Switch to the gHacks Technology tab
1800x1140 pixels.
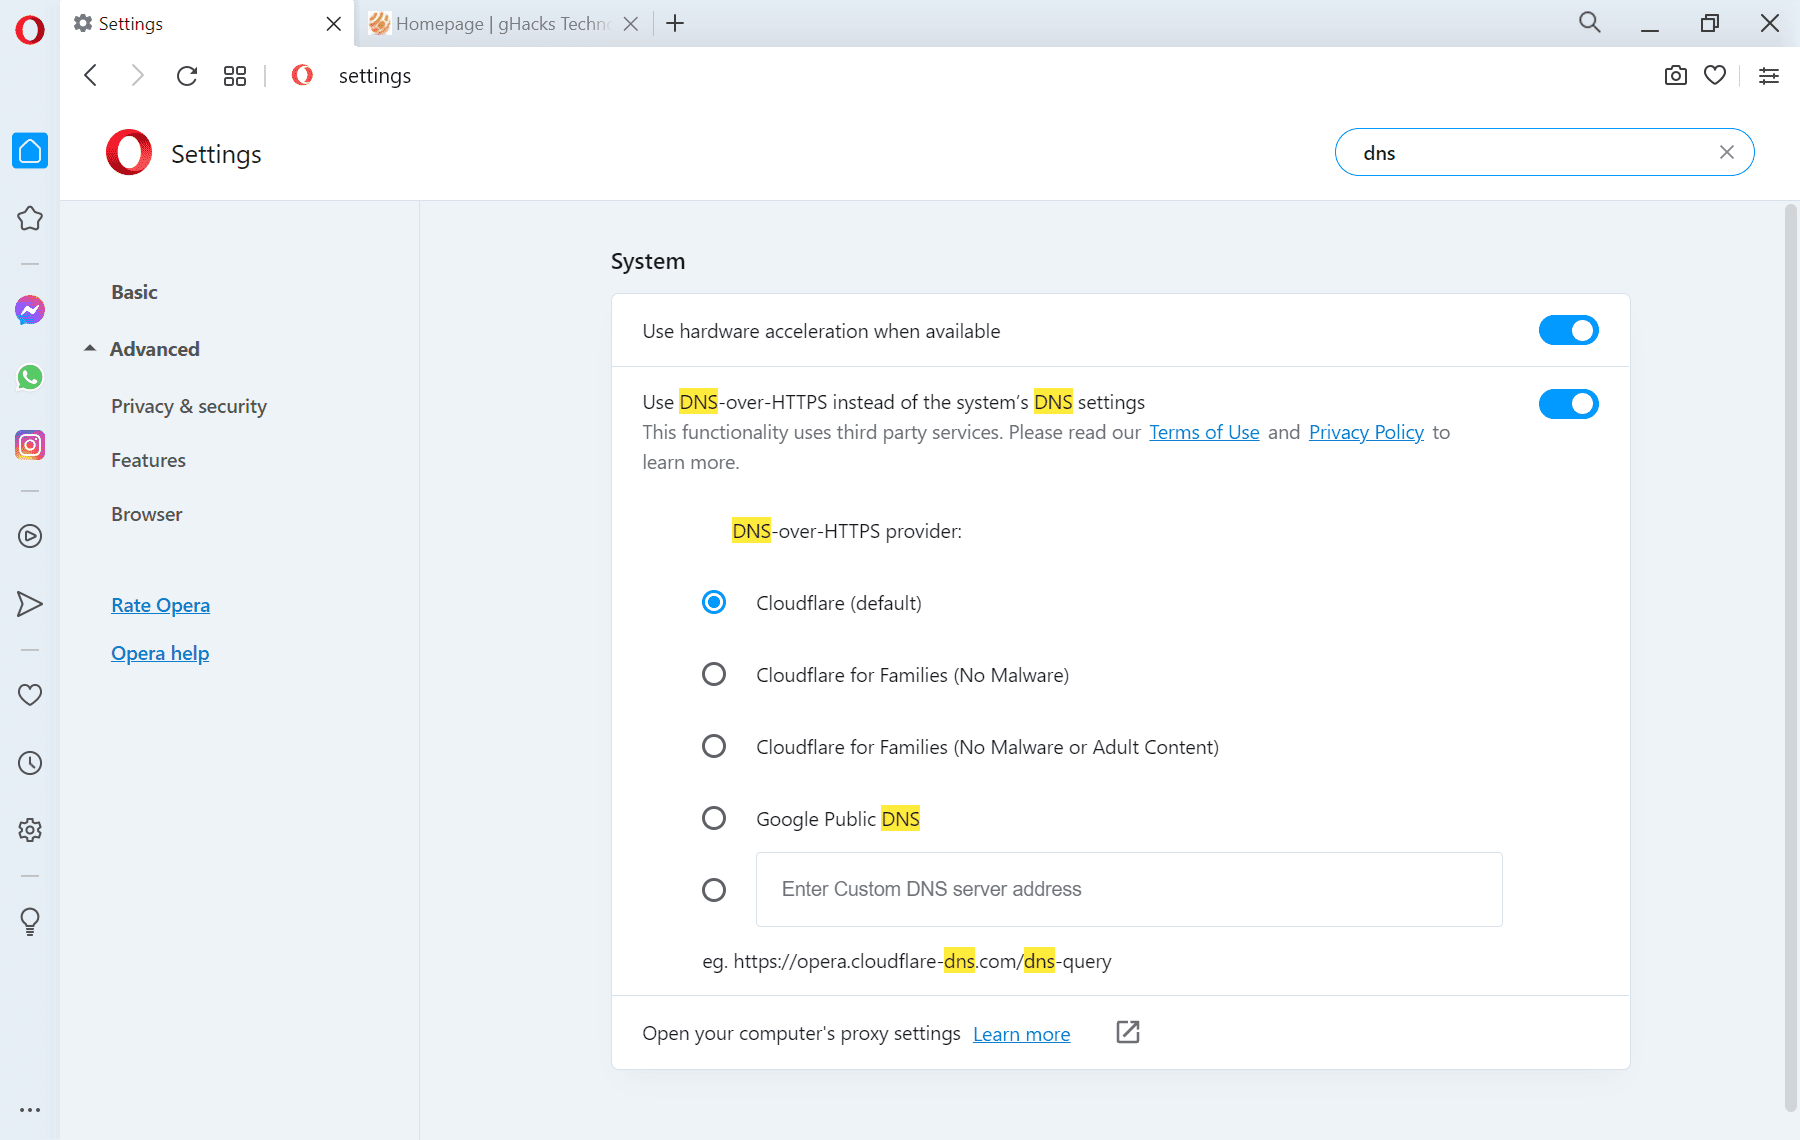click(490, 23)
